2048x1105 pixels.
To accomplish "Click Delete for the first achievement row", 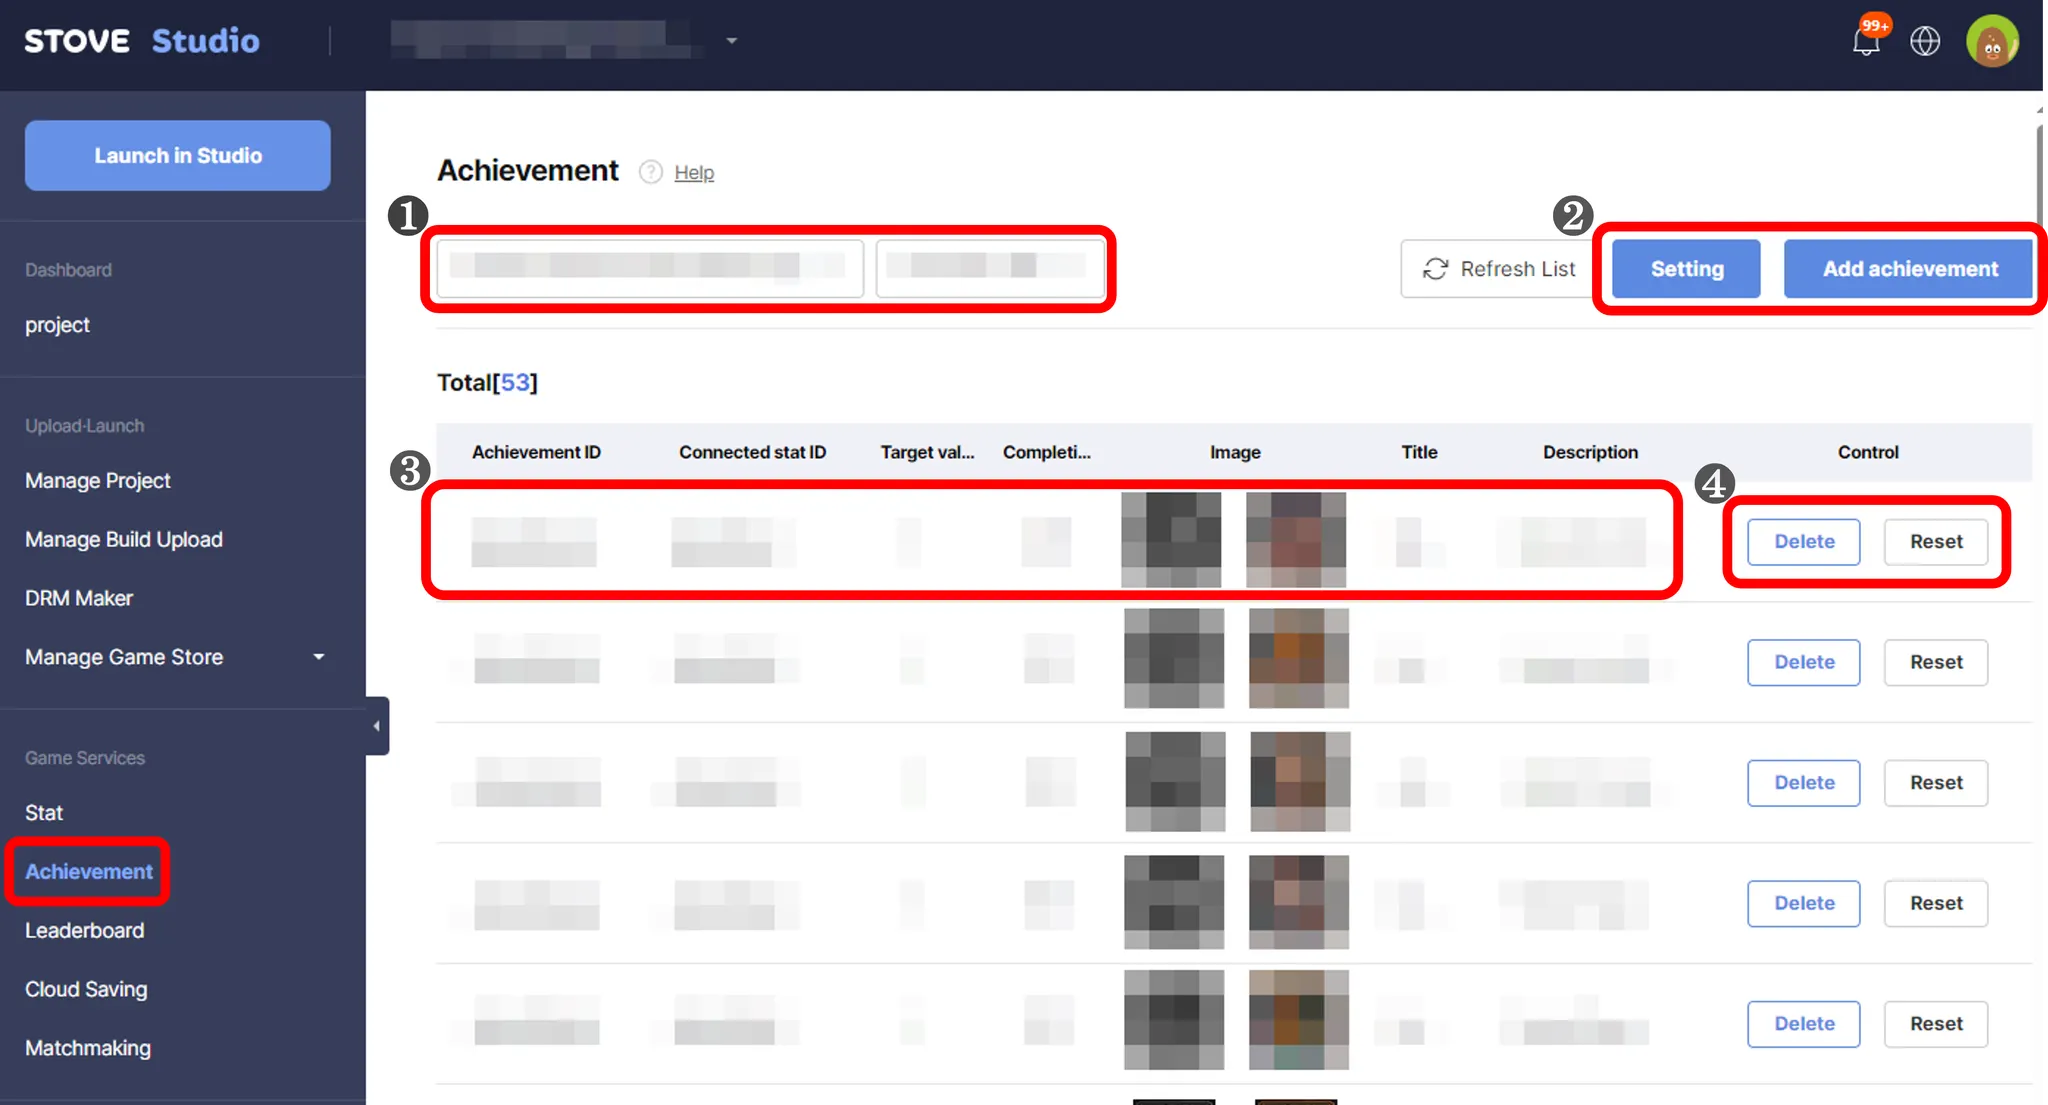I will point(1803,541).
